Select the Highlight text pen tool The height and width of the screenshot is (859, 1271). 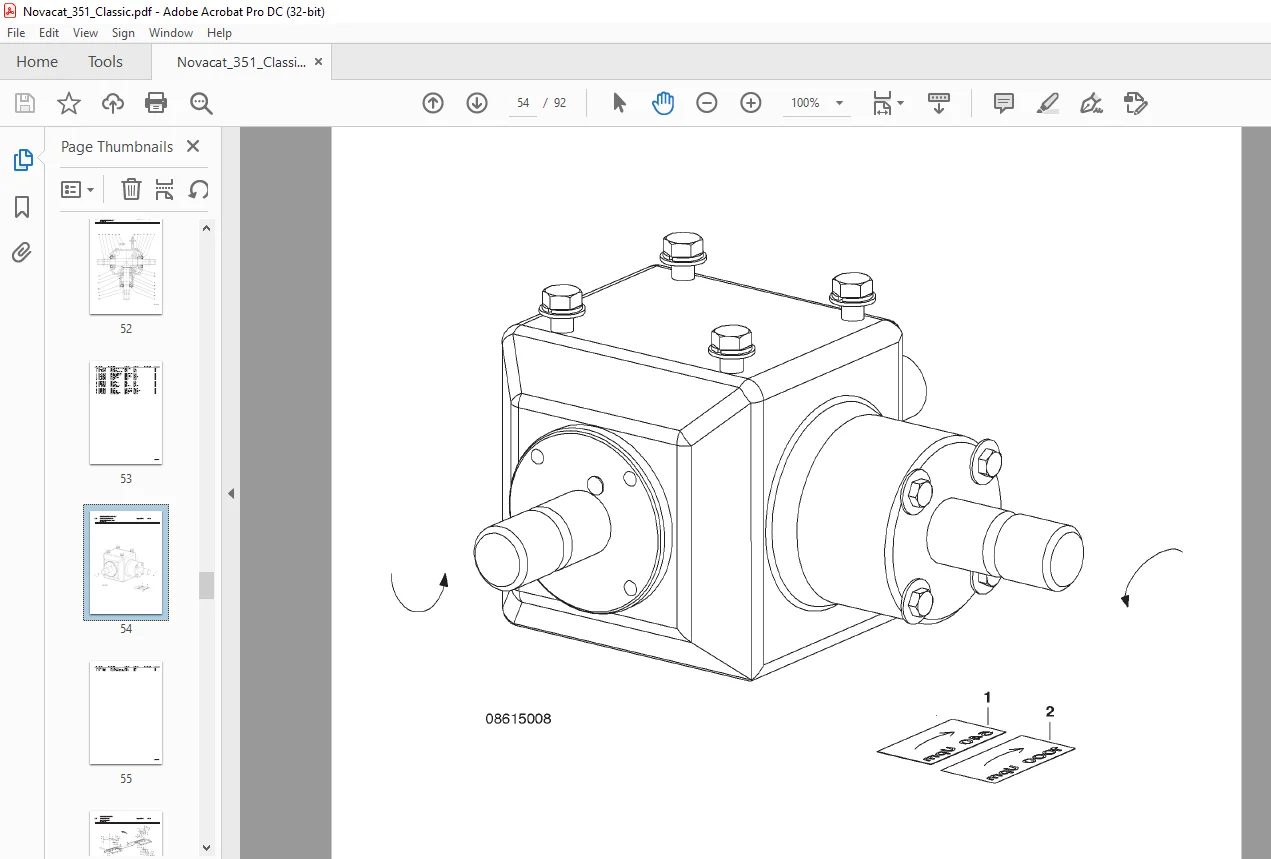point(1048,103)
